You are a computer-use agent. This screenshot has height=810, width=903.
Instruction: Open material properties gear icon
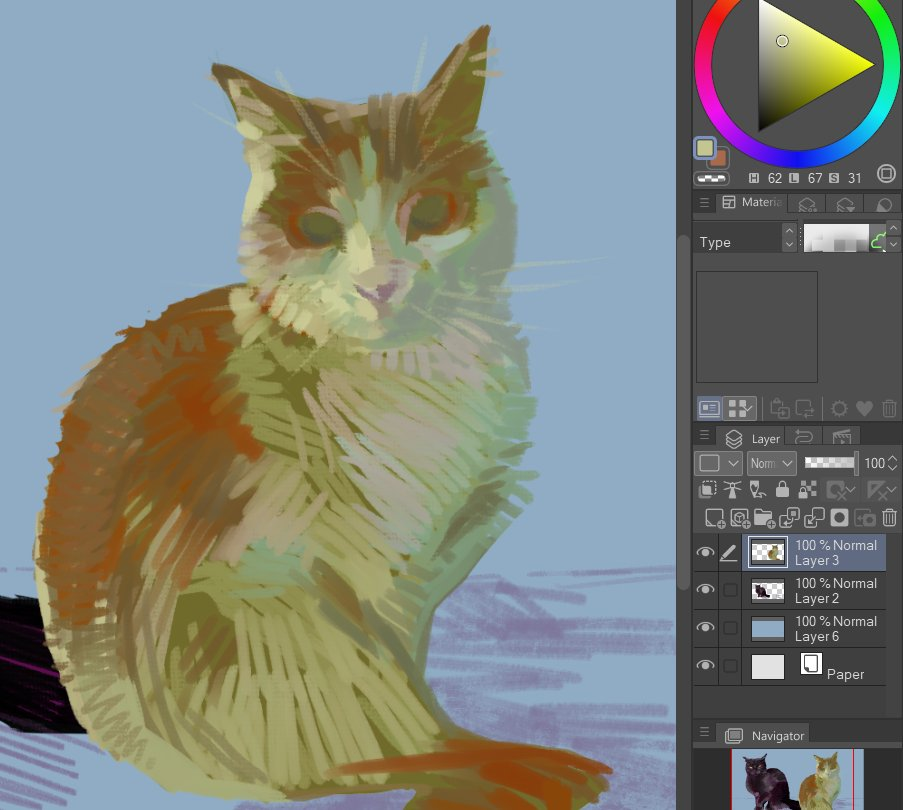coord(839,409)
